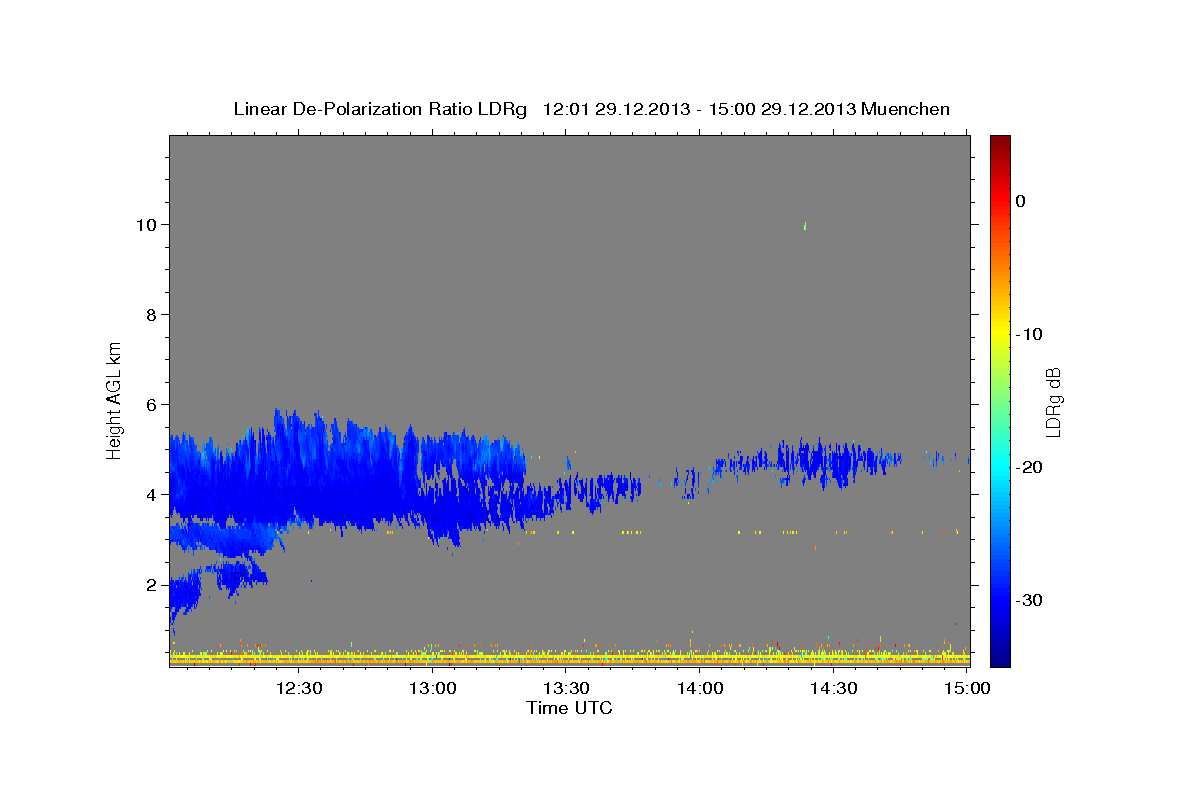Click the date range '12:01 29.12.2013' in title
This screenshot has height=800, width=1200.
coord(616,109)
